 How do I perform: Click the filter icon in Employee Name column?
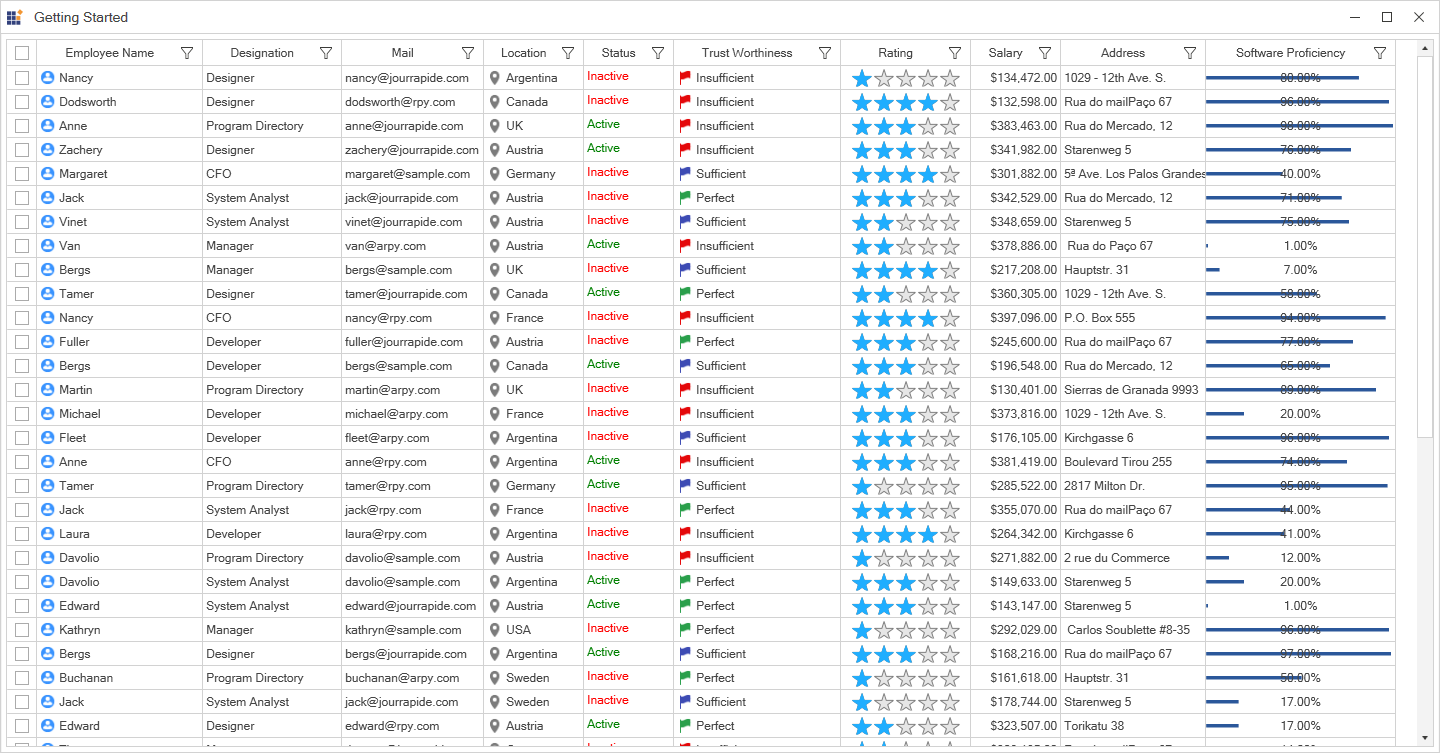point(187,53)
